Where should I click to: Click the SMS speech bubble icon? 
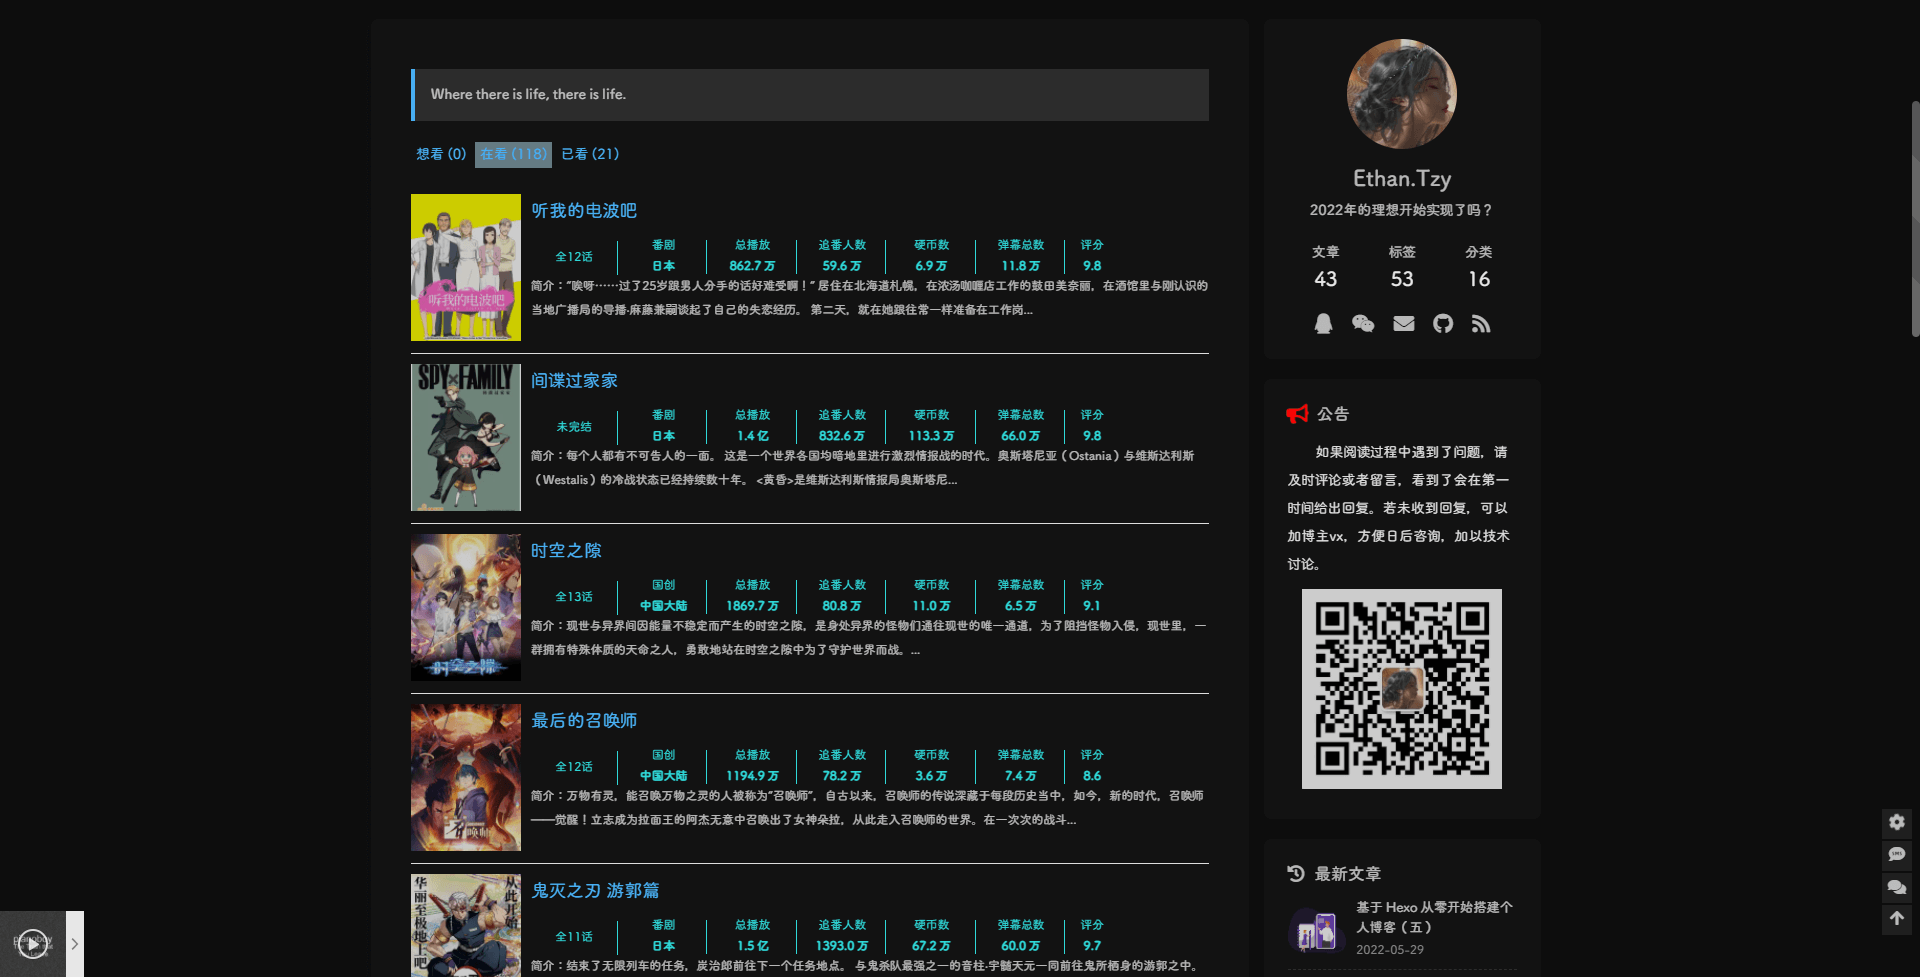[x=1896, y=854]
